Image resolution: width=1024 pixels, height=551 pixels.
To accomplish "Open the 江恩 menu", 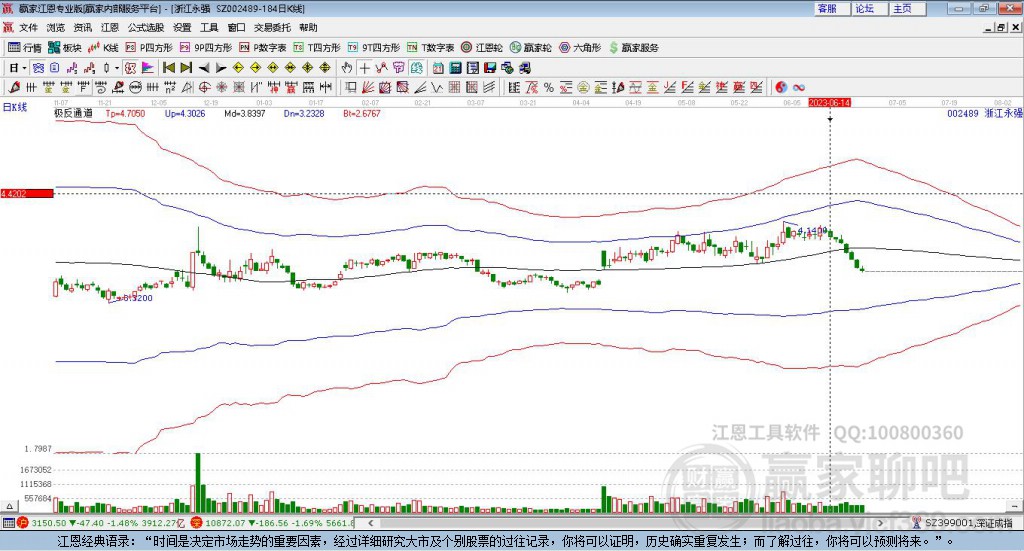I will coord(110,27).
